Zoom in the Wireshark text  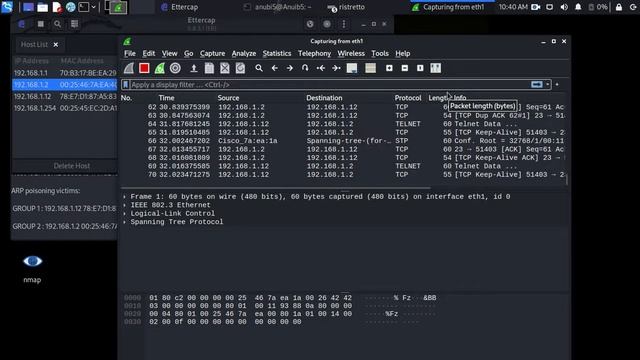389,68
